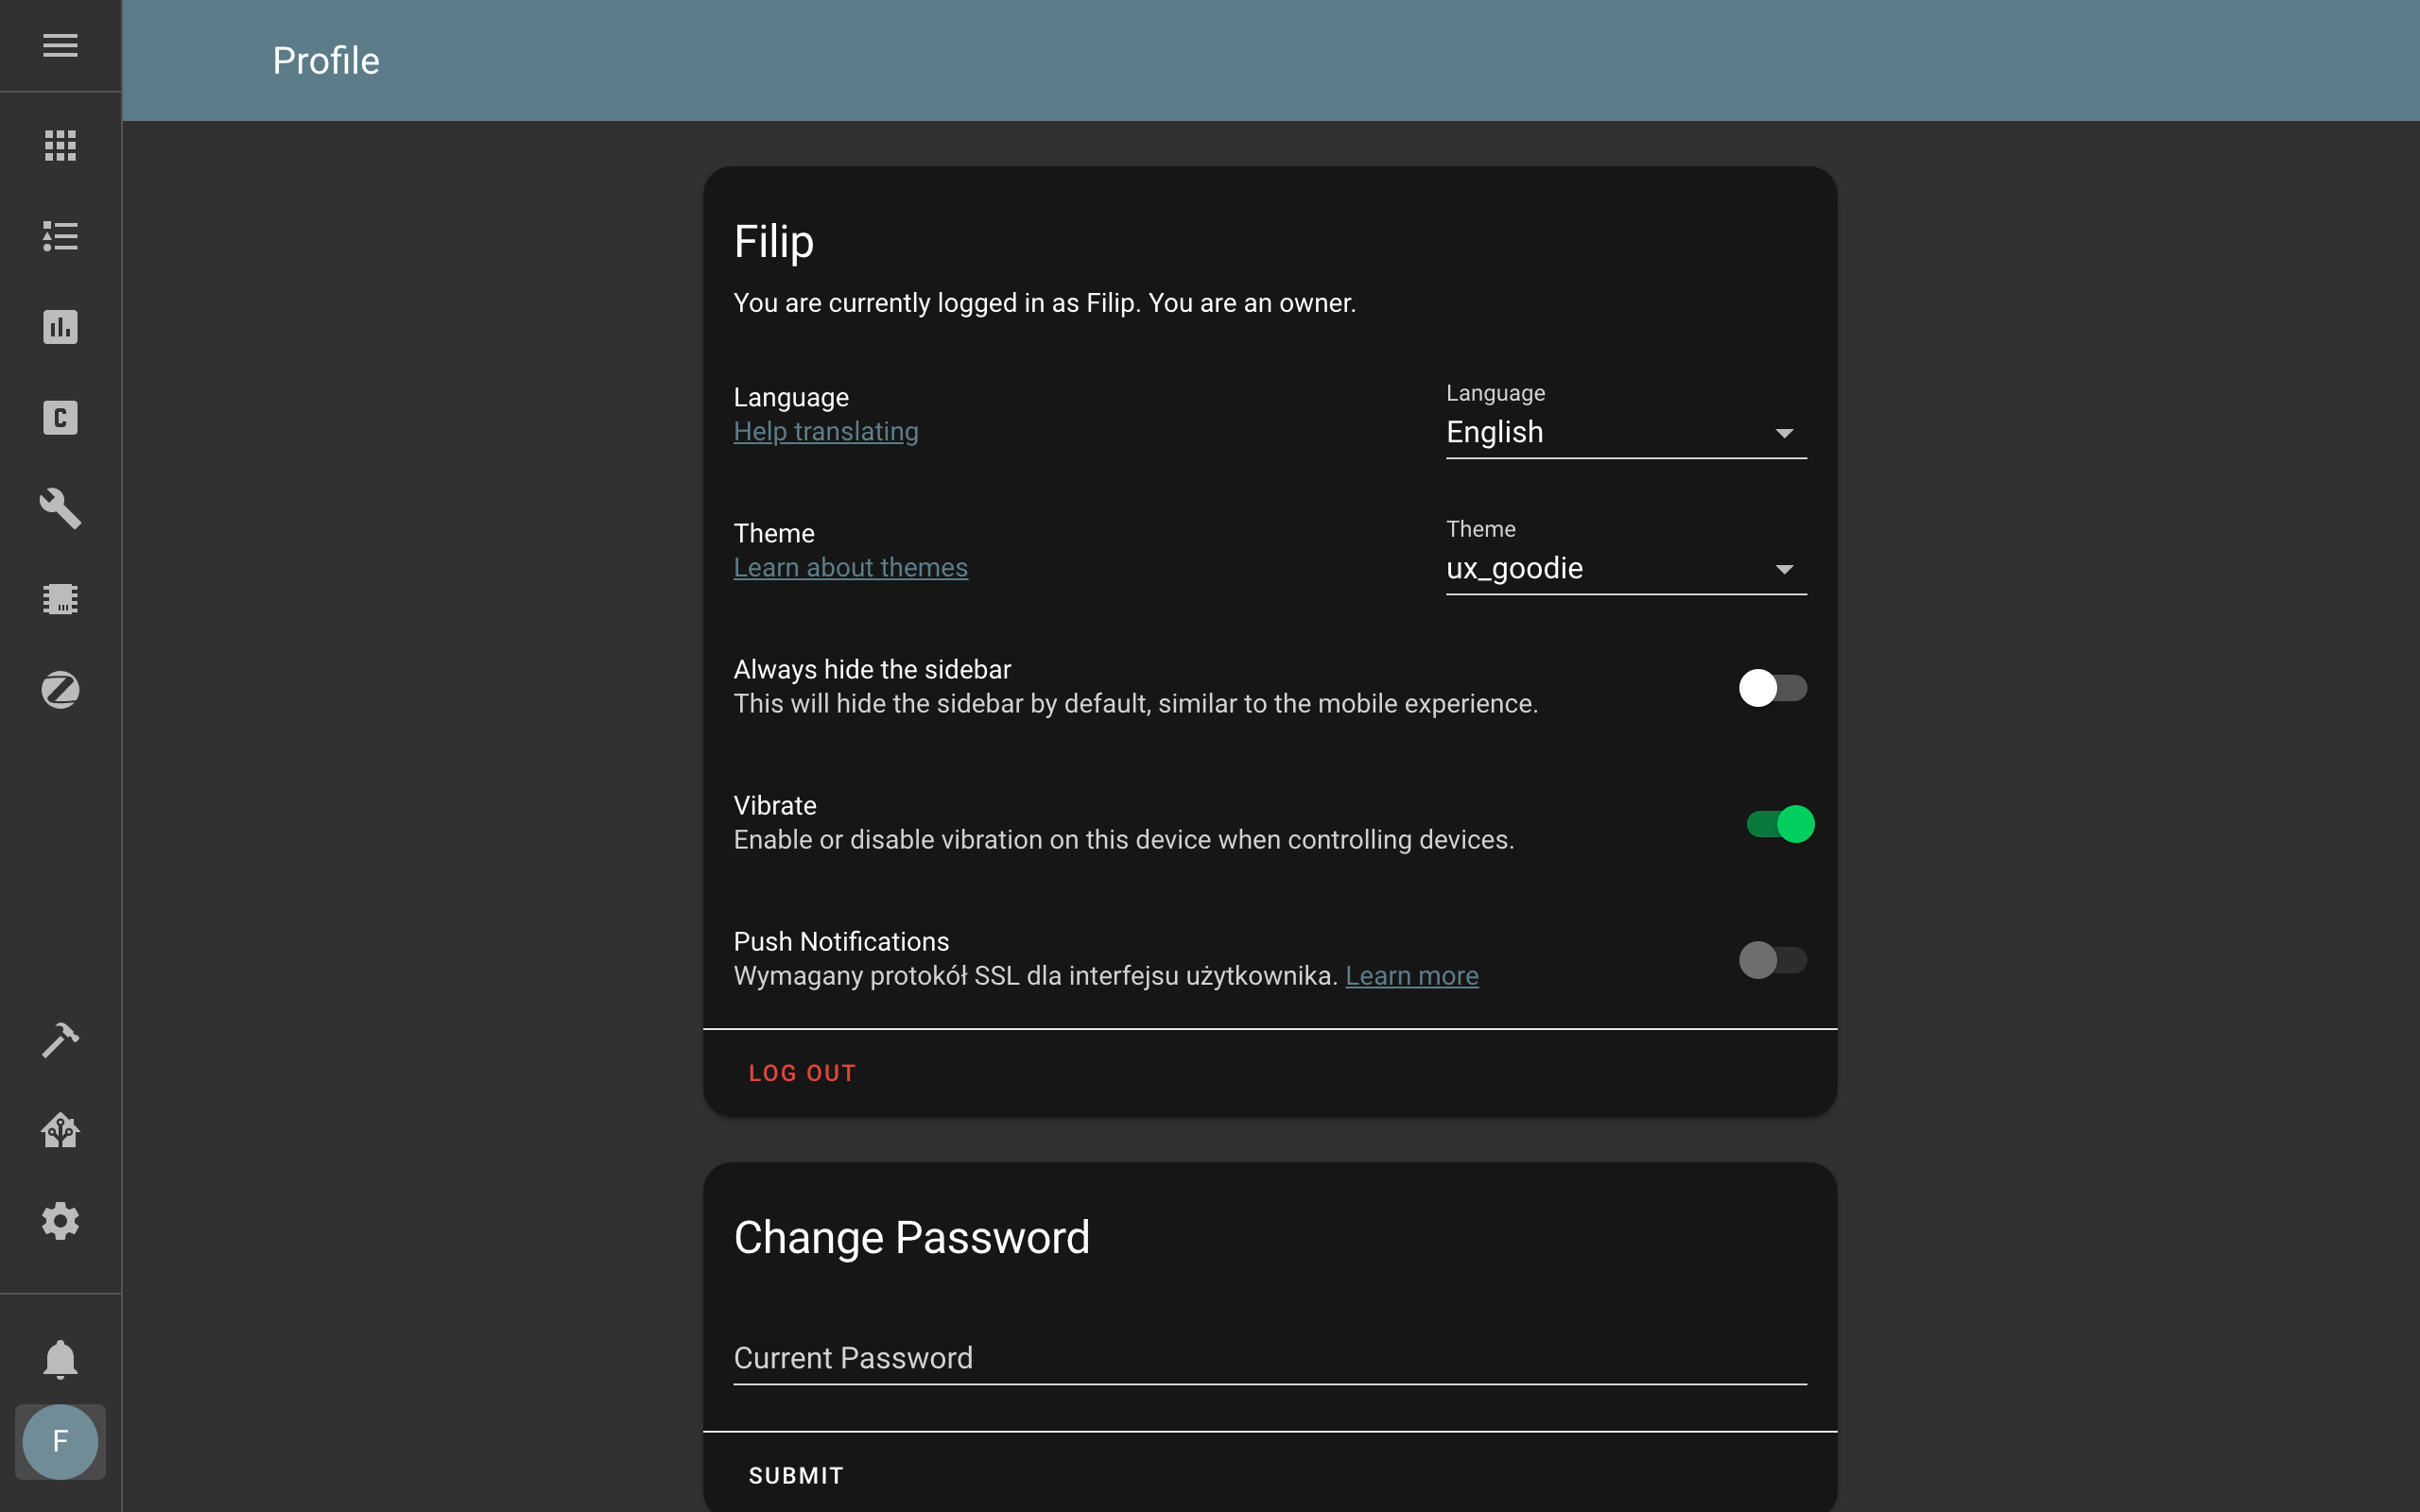The width and height of the screenshot is (2420, 1512).
Task: Click the Help translating link
Action: coord(825,432)
